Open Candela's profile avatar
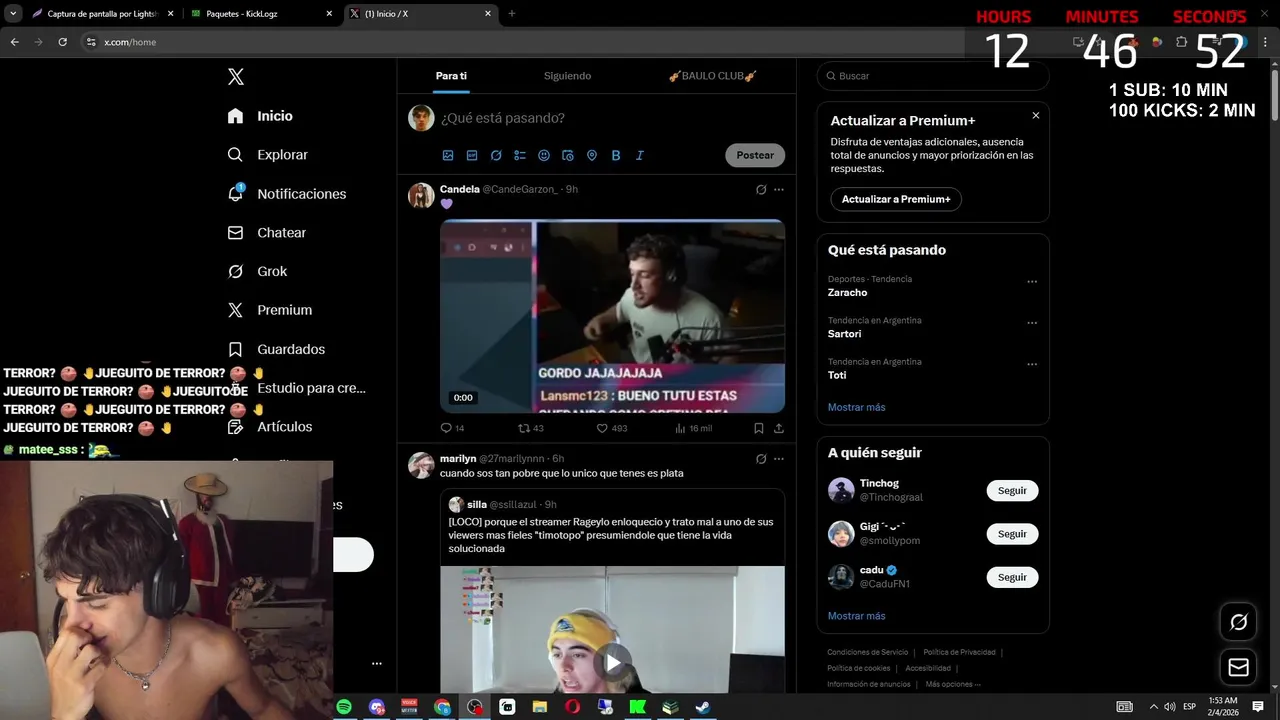Viewport: 1280px width, 720px height. coord(421,195)
